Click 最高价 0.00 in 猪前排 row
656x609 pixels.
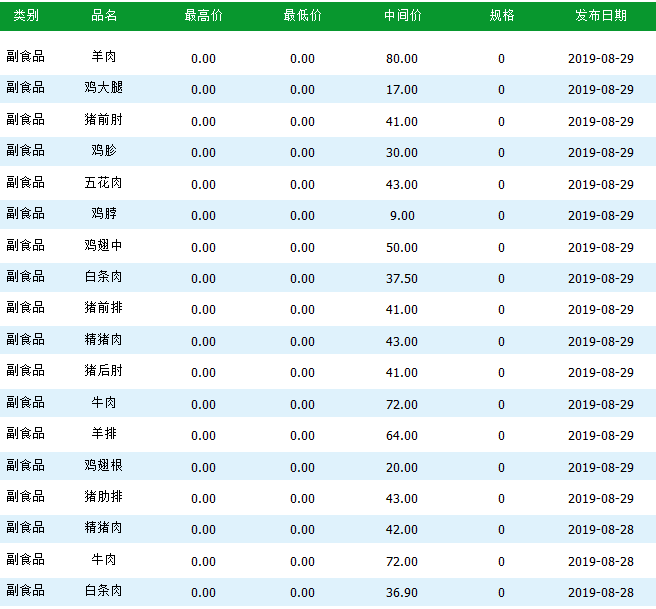203,310
